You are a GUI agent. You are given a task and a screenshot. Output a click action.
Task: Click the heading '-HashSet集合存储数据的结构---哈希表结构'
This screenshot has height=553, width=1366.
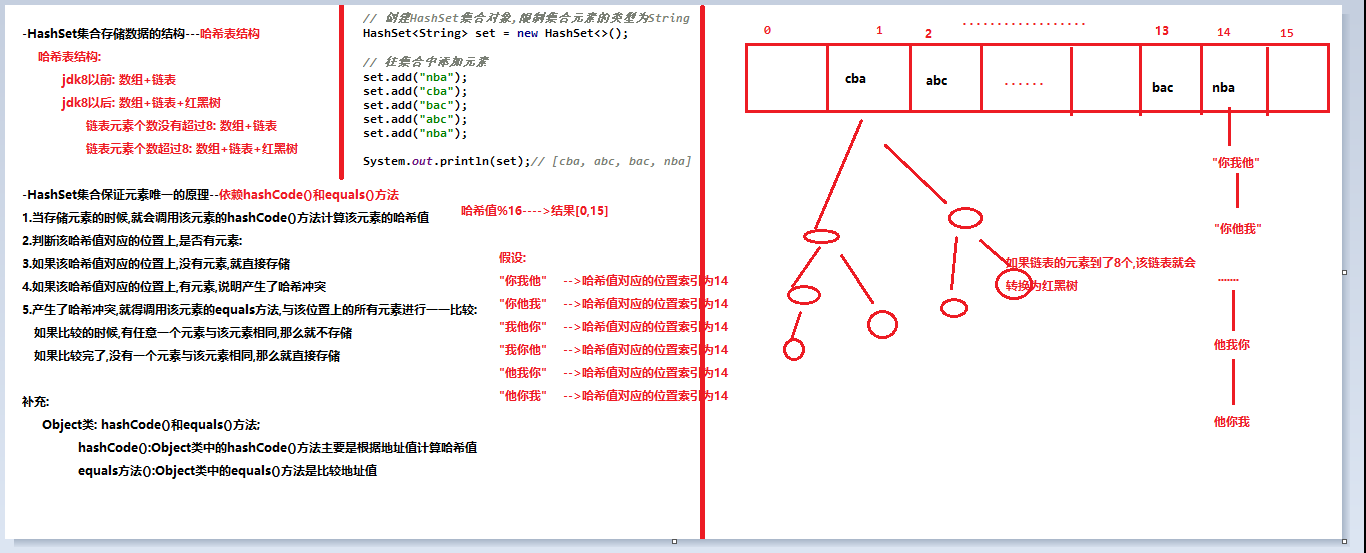pos(141,33)
